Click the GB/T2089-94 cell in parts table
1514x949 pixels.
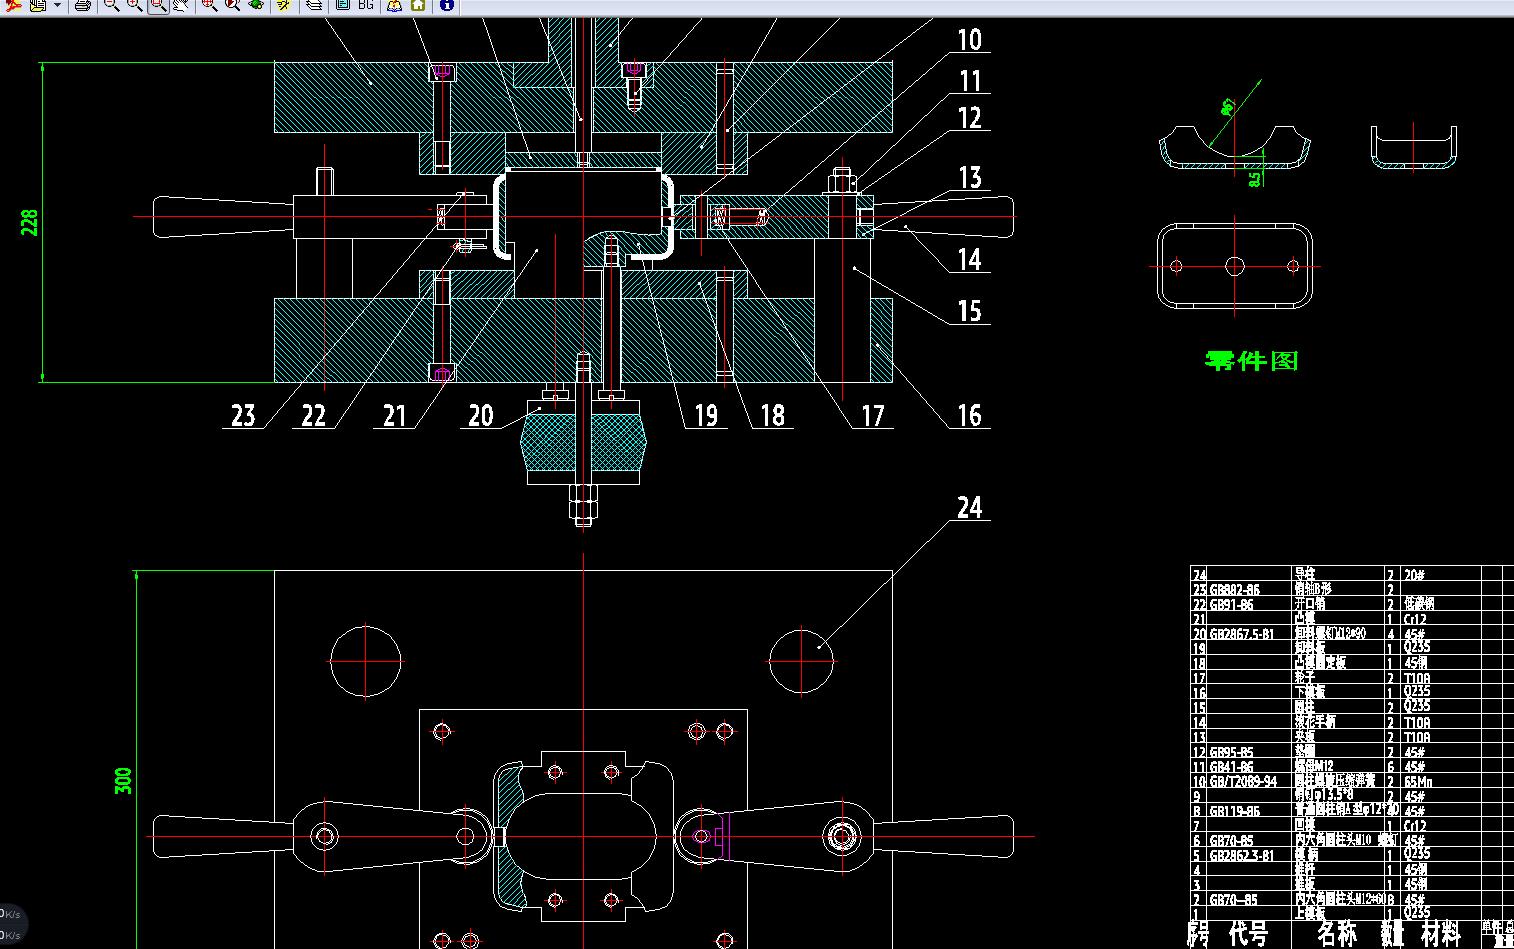(x=1243, y=782)
